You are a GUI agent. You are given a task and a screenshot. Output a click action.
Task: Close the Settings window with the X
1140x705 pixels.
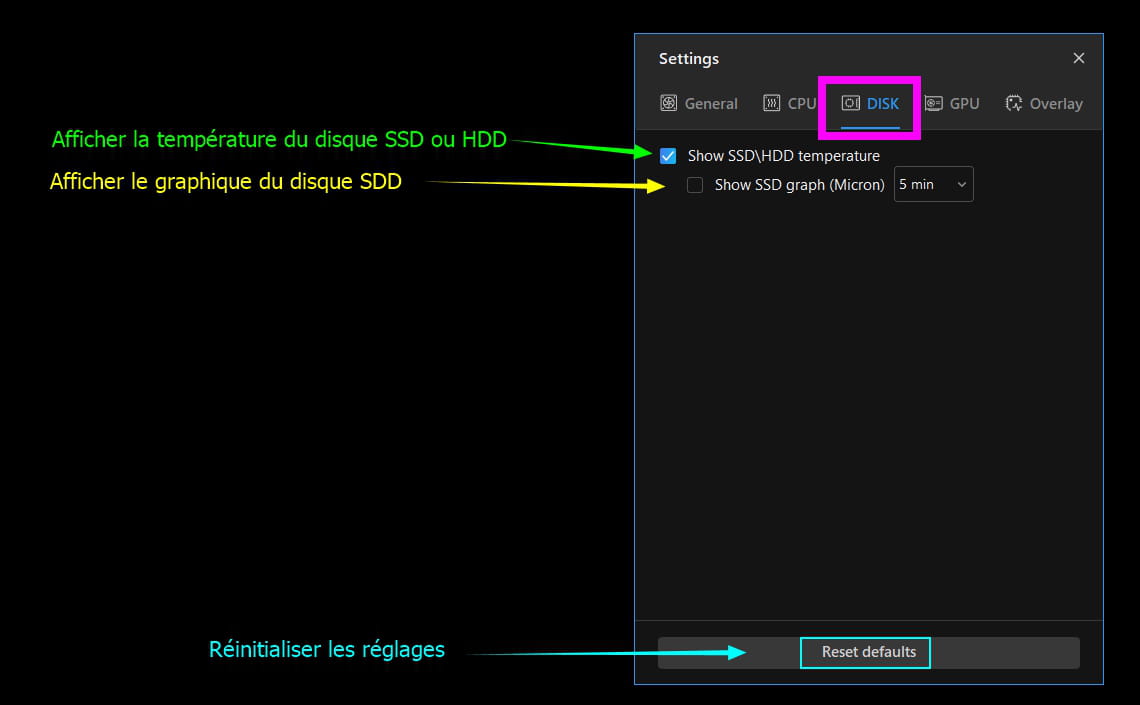pyautogui.click(x=1078, y=58)
